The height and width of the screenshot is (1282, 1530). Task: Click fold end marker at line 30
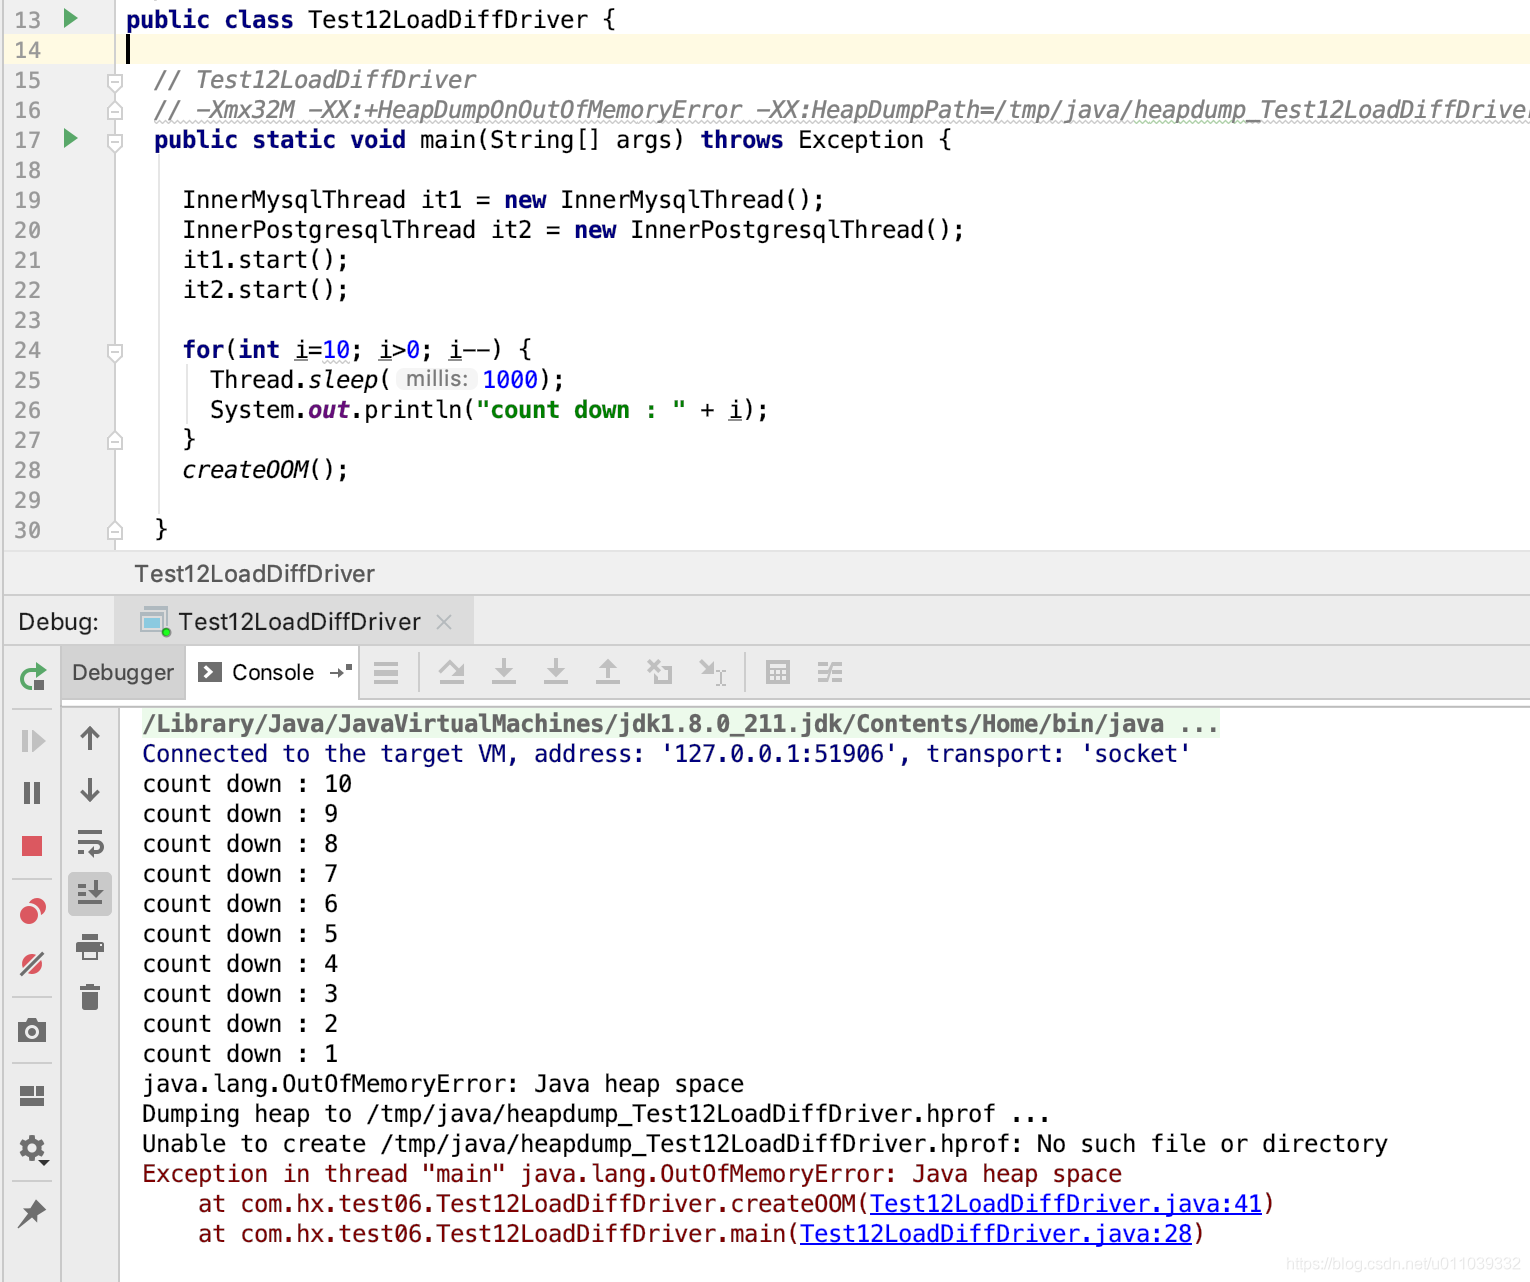click(115, 530)
